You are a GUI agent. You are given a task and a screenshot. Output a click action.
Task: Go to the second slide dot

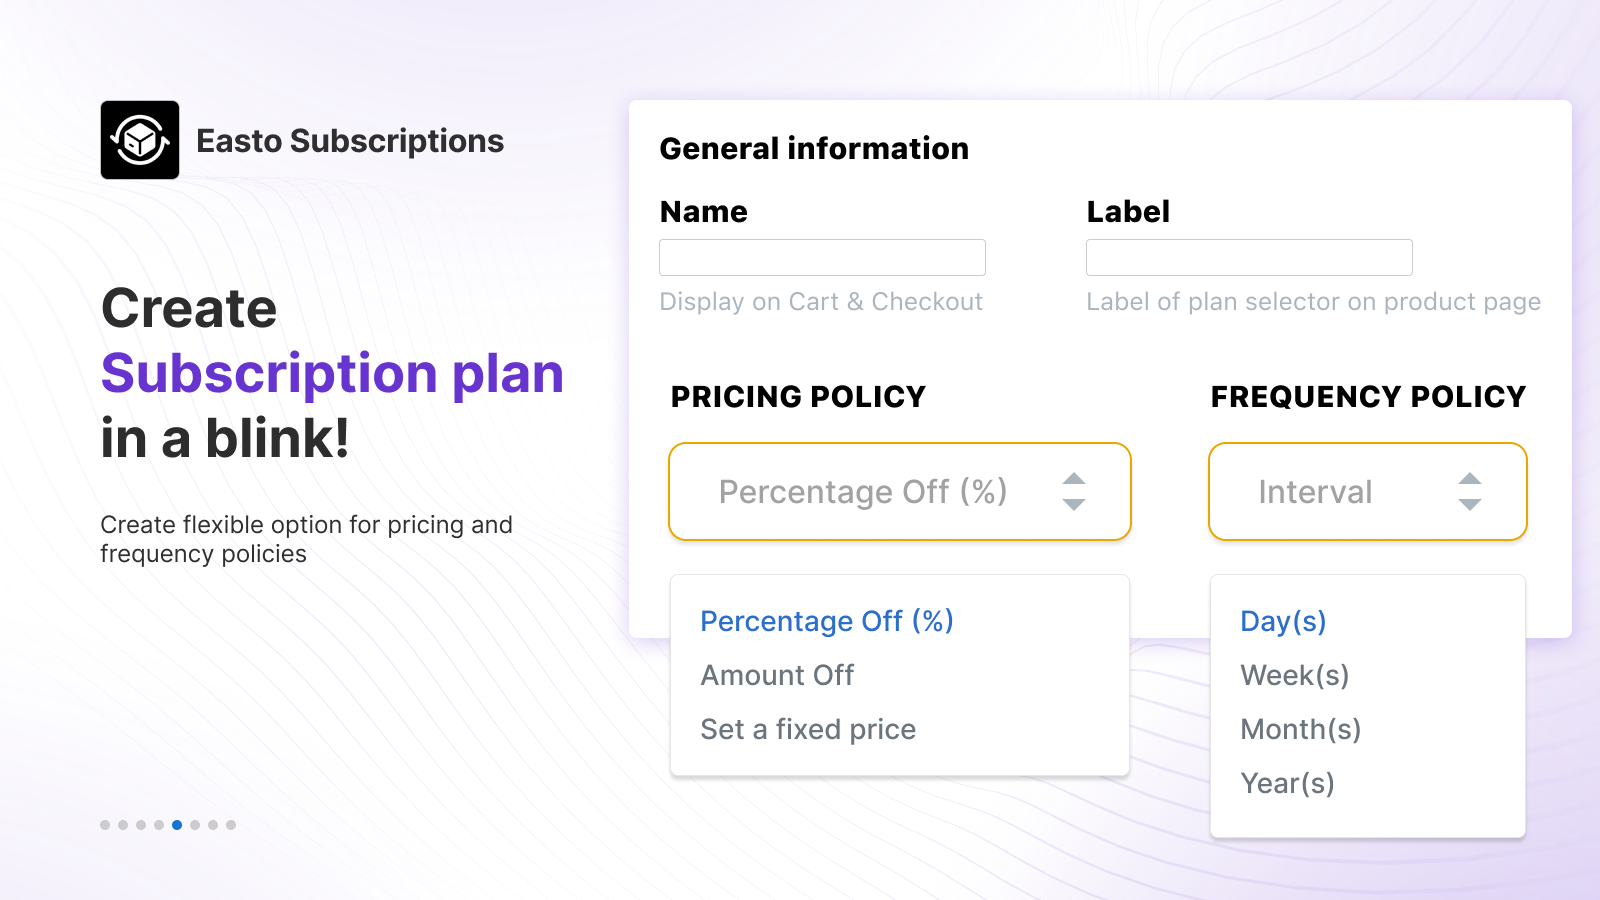coord(123,825)
